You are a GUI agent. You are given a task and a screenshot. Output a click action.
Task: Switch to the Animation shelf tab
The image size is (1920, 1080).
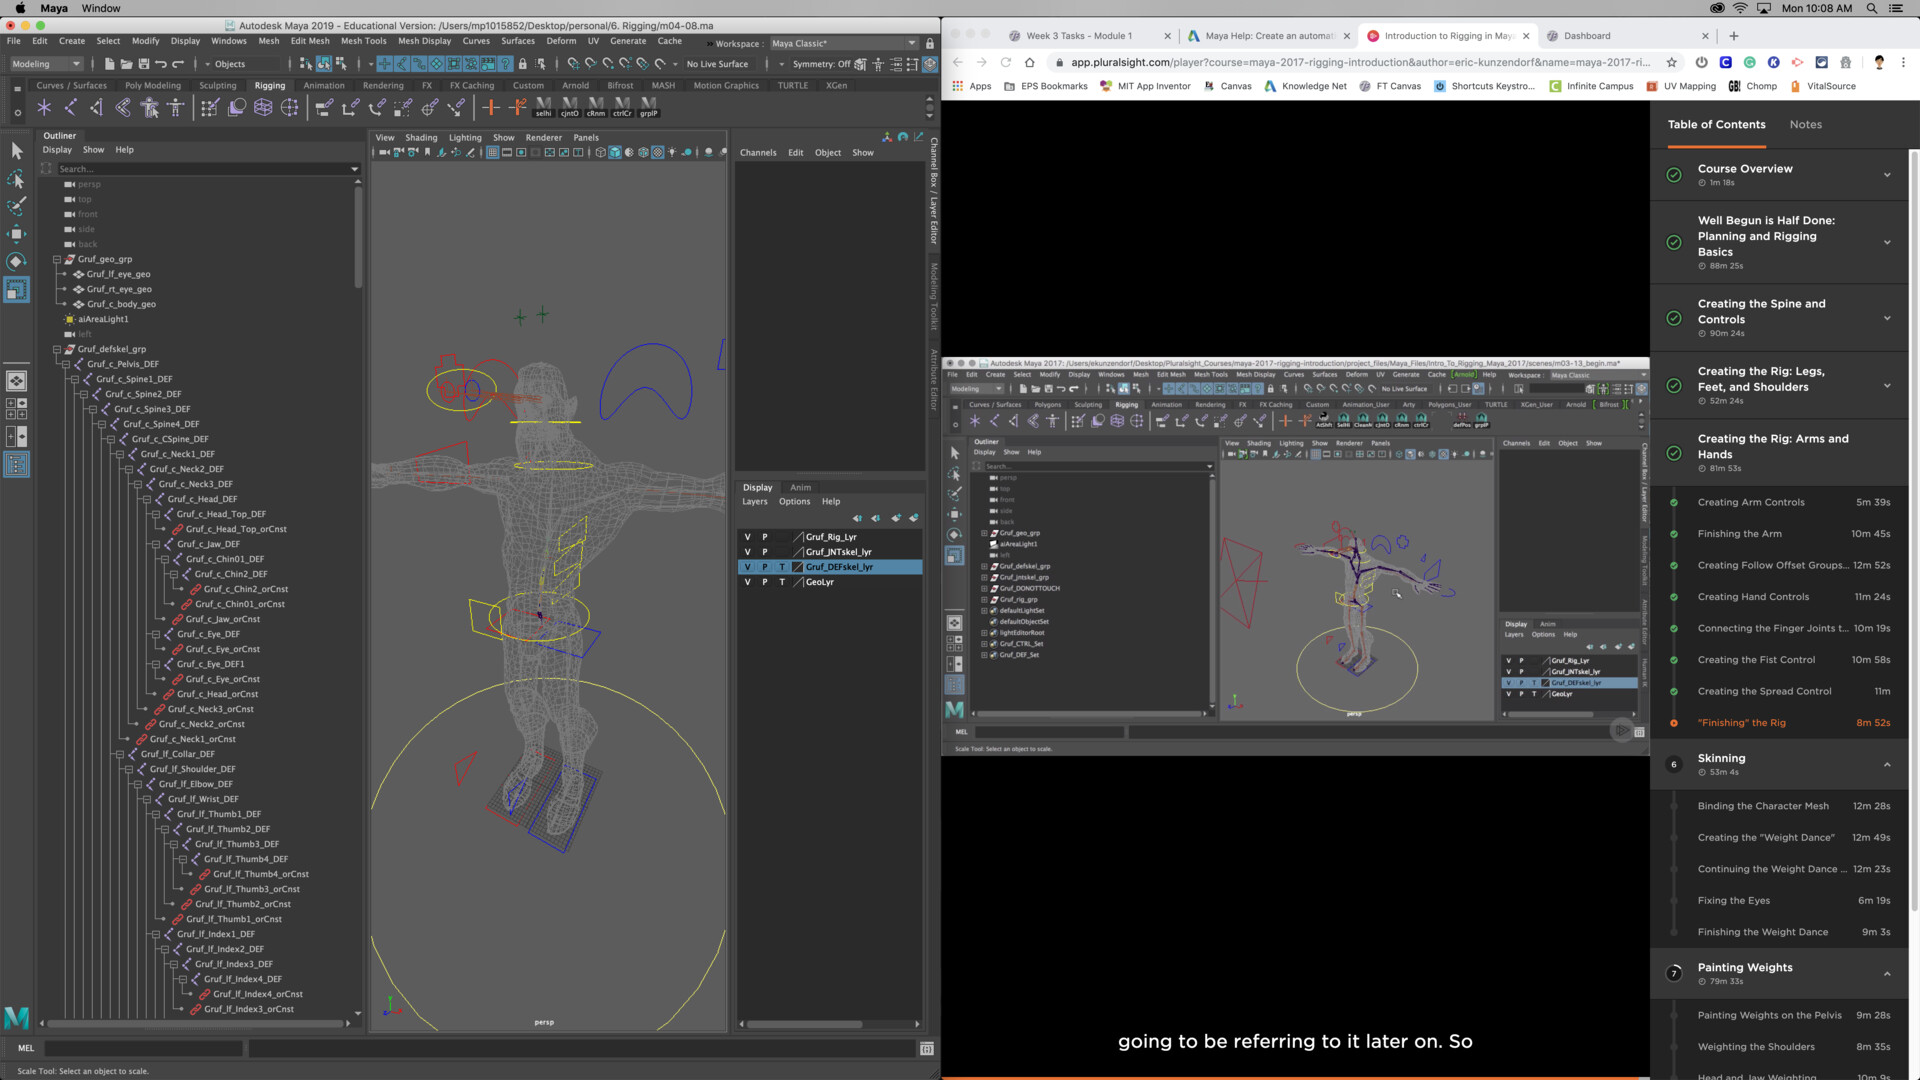[323, 85]
